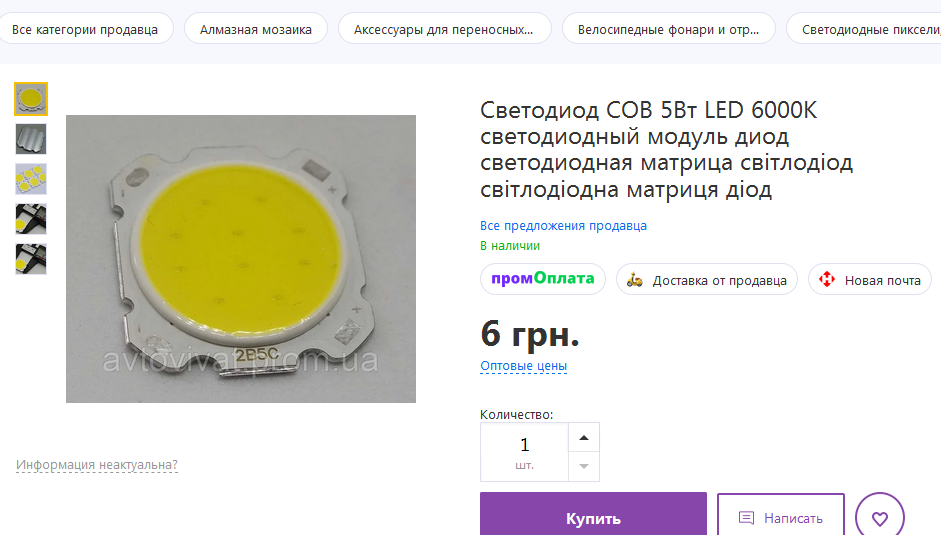Click Информация неактуальна? link
This screenshot has height=535, width=941.
pyautogui.click(x=97, y=465)
